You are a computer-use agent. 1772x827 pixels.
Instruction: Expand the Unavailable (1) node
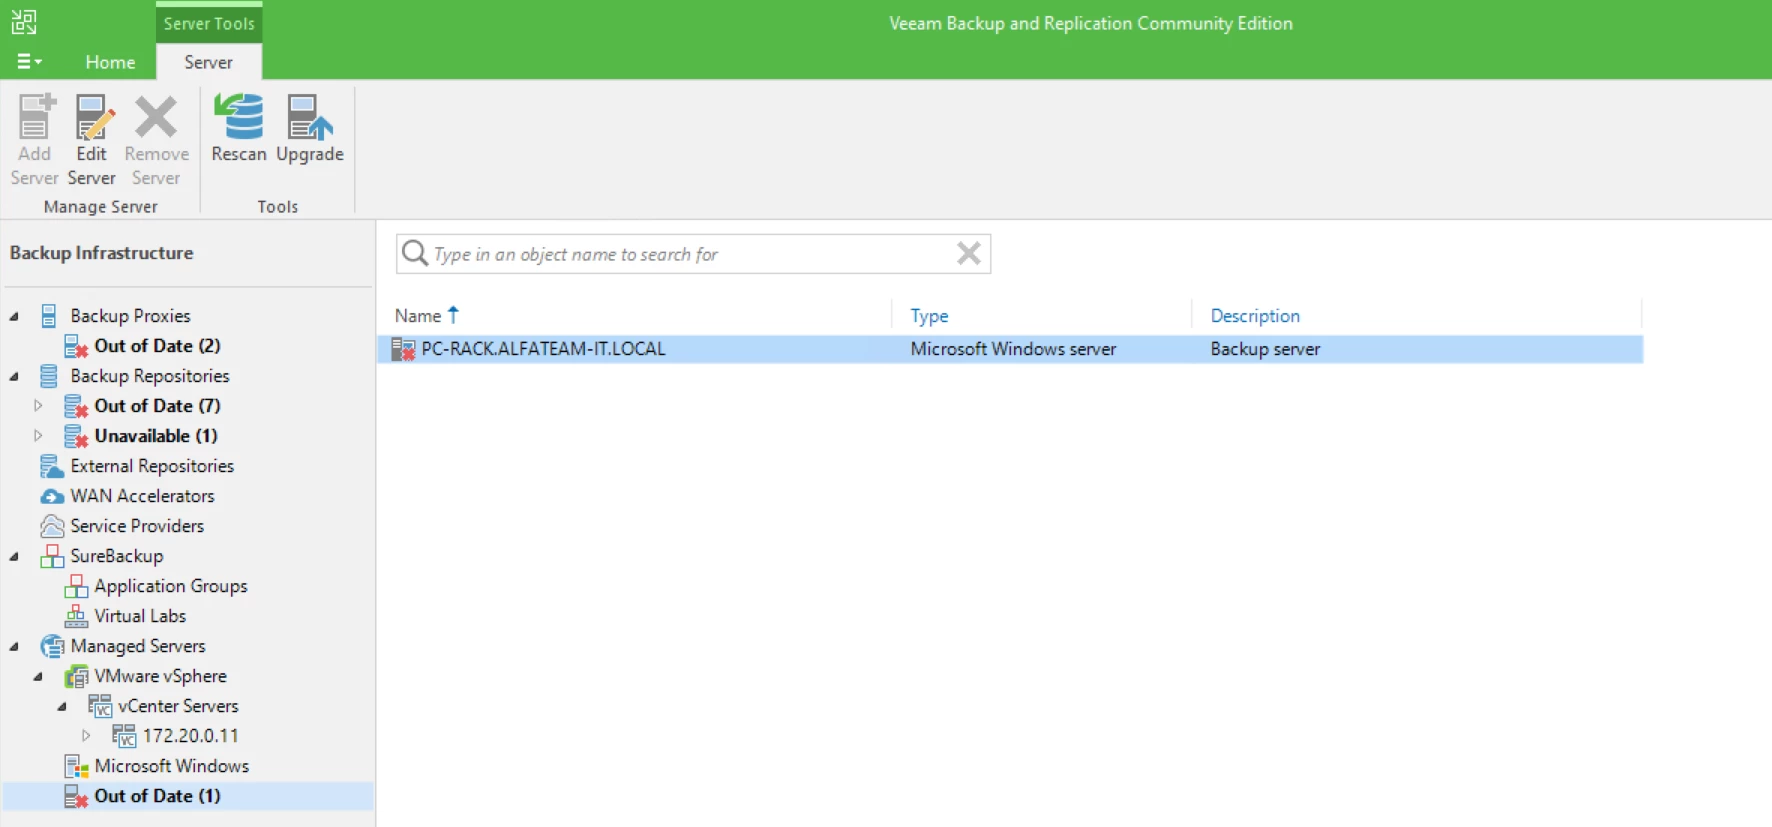tap(38, 436)
